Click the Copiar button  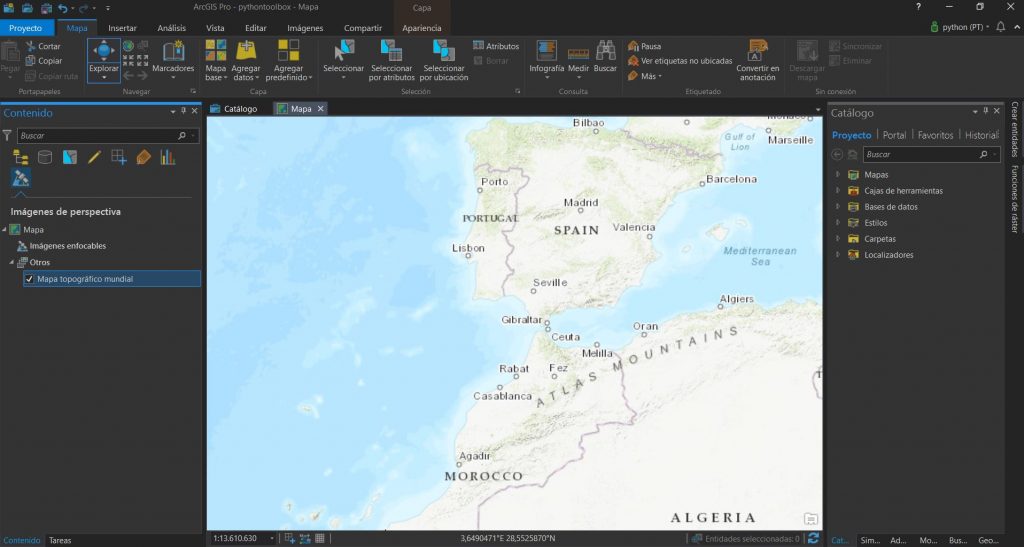(49, 61)
